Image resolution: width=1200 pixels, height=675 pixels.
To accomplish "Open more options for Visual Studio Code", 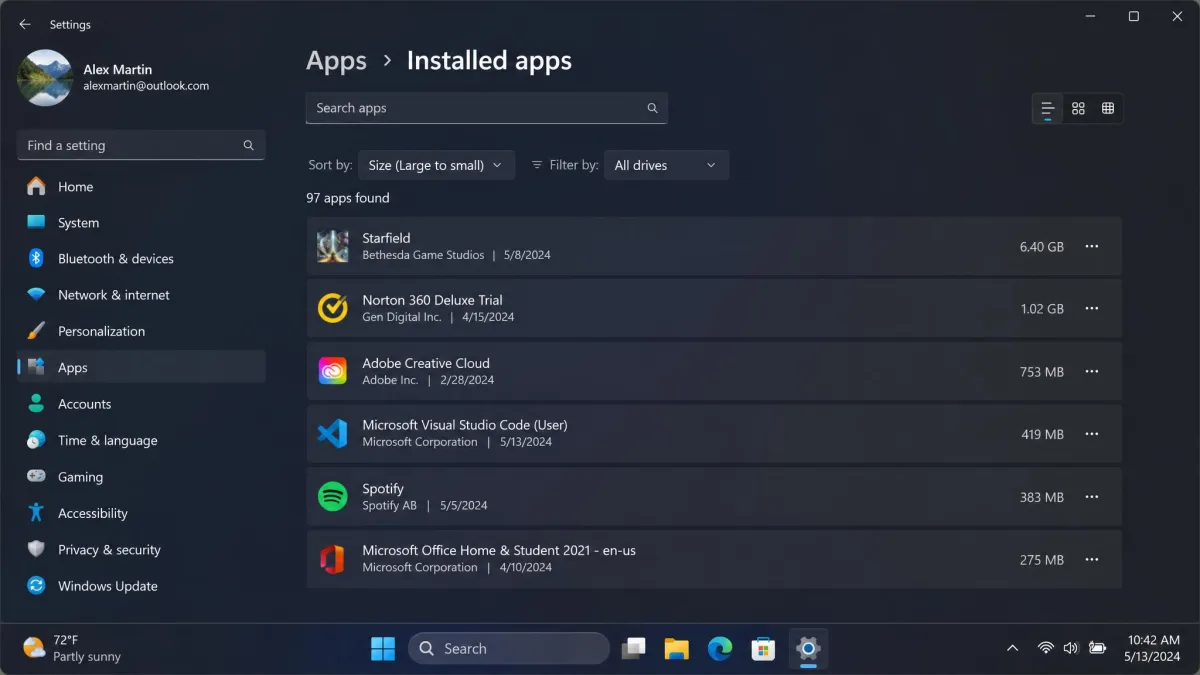I will (1092, 434).
